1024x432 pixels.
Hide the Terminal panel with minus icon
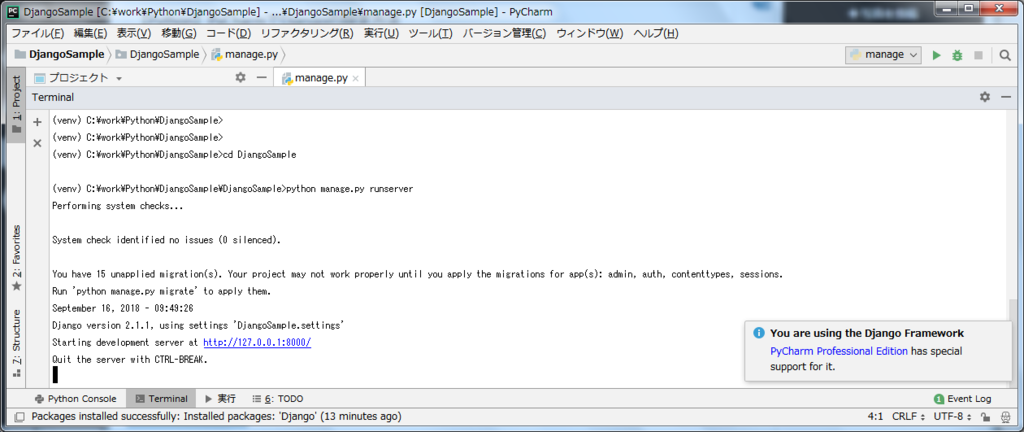pos(1006,97)
